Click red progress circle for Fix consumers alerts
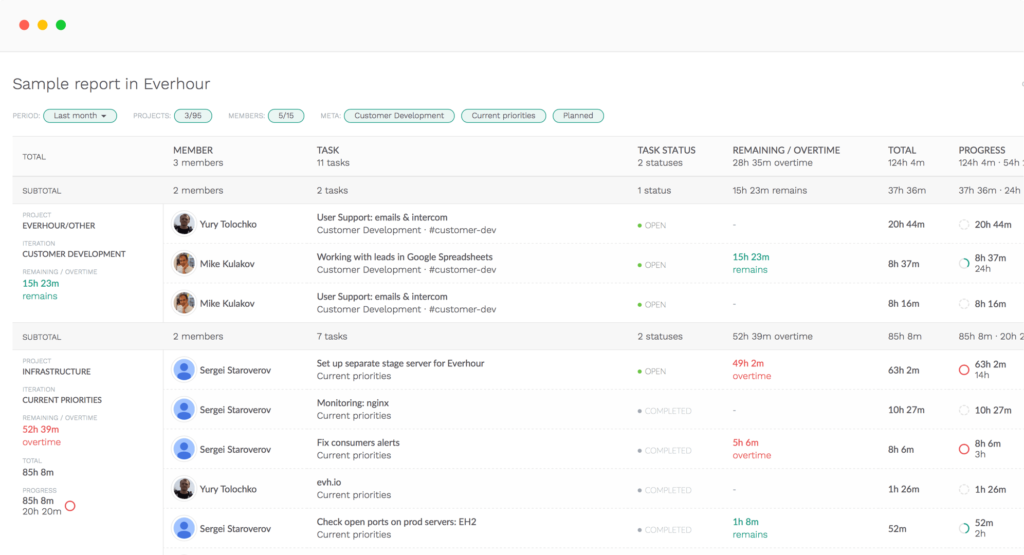Viewport: 1024px width, 555px height. tap(964, 449)
